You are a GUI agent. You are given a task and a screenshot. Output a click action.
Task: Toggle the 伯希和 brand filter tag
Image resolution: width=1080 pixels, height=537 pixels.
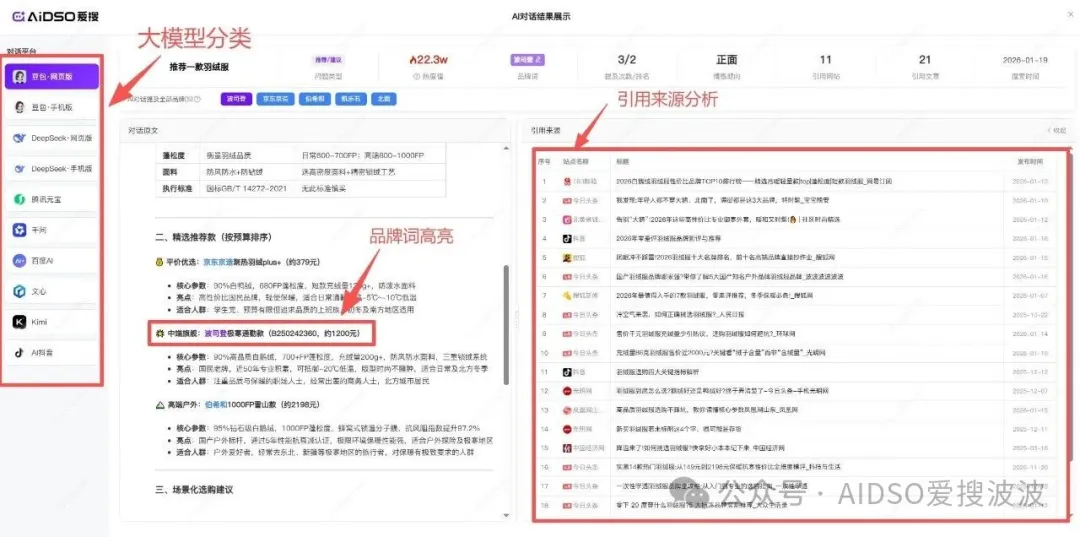click(x=315, y=99)
